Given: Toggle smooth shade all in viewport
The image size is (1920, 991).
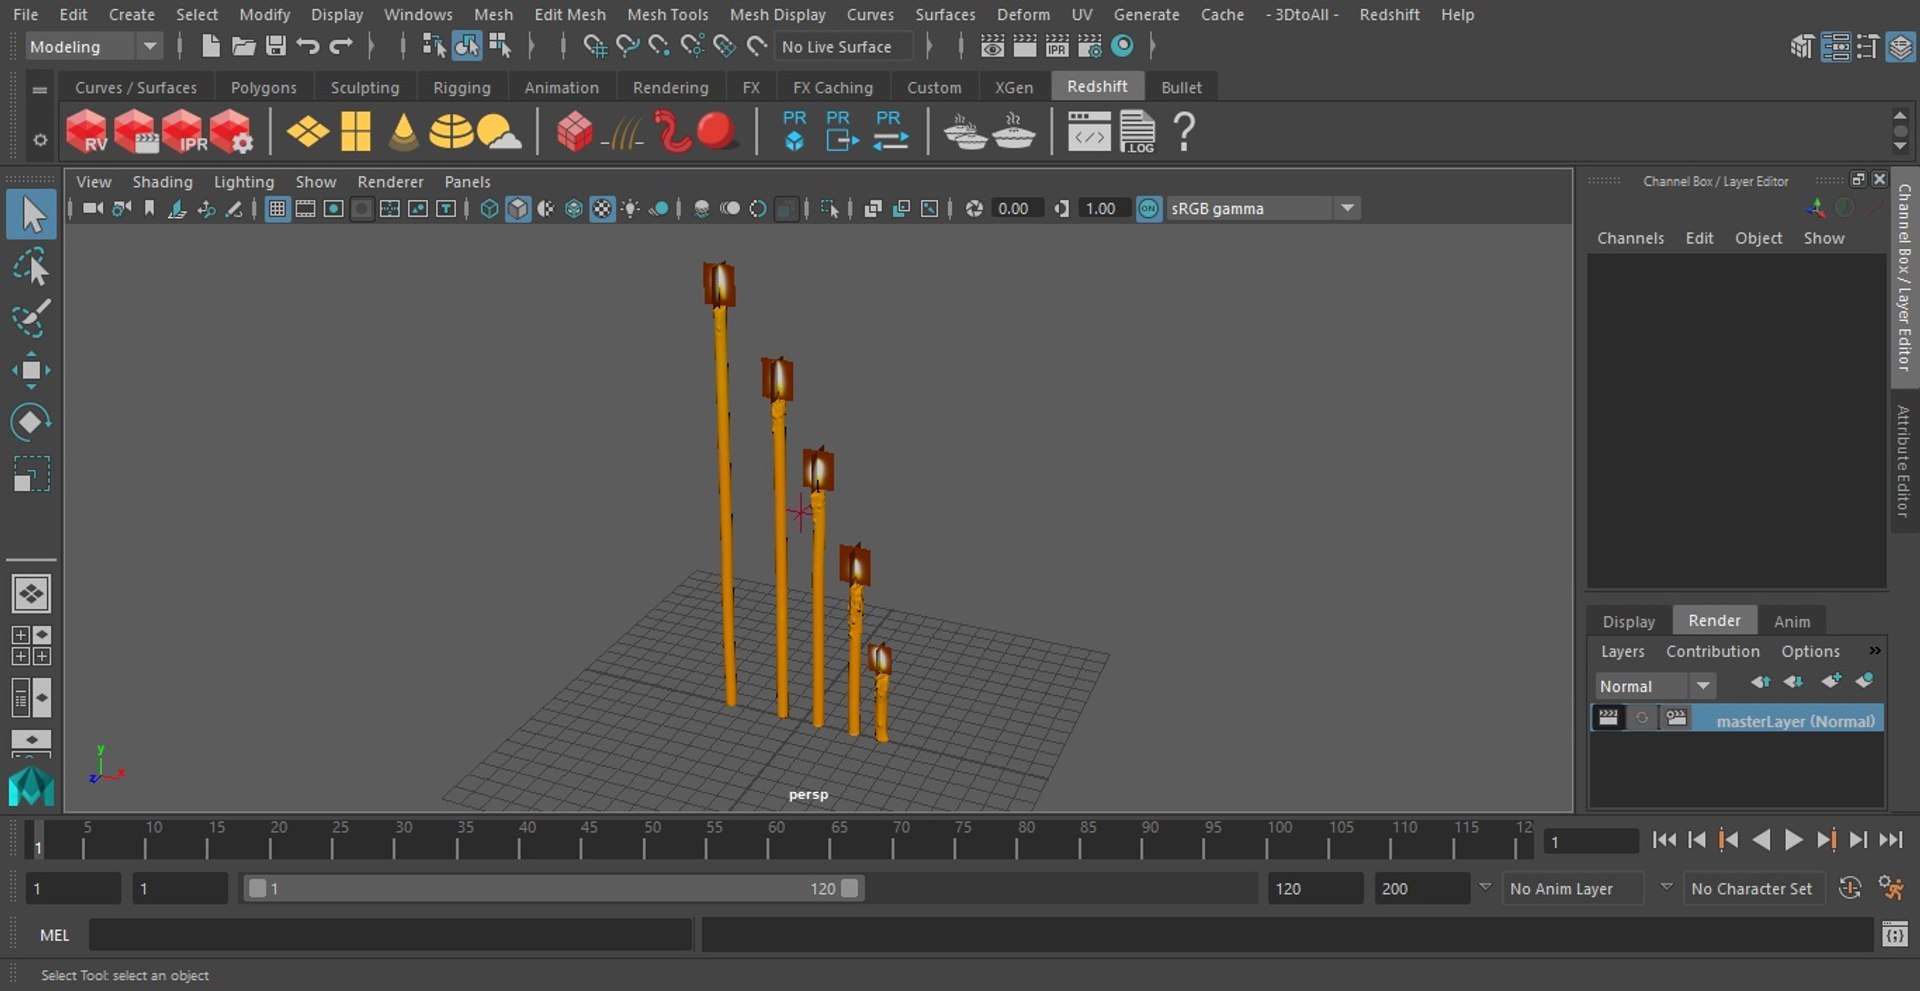Looking at the screenshot, I should pyautogui.click(x=517, y=209).
